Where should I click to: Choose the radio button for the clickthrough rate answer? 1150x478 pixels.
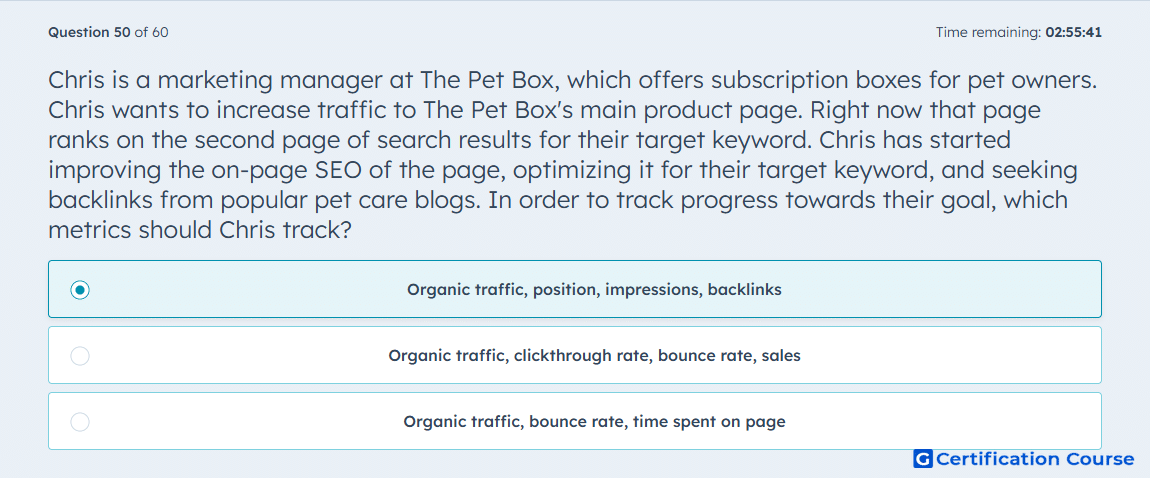pyautogui.click(x=80, y=356)
